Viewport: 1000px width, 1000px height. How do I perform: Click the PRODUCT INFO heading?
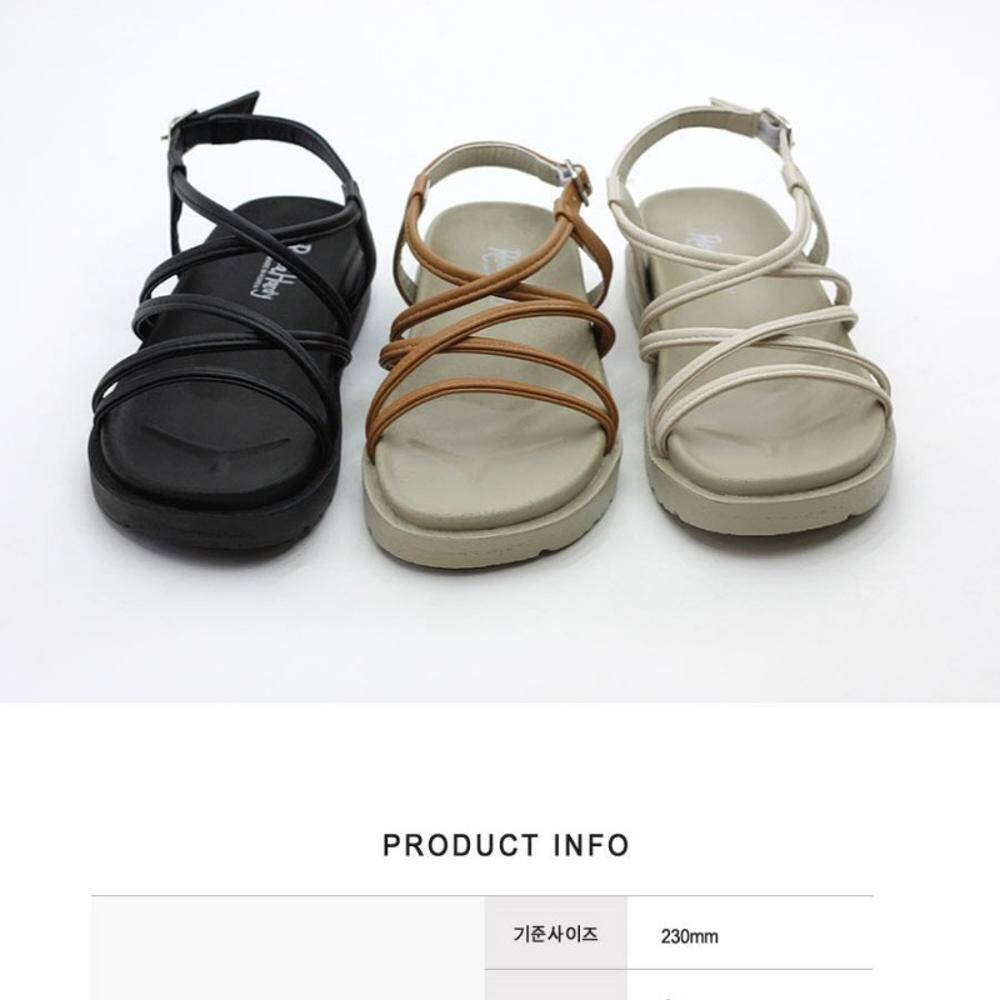[x=506, y=845]
